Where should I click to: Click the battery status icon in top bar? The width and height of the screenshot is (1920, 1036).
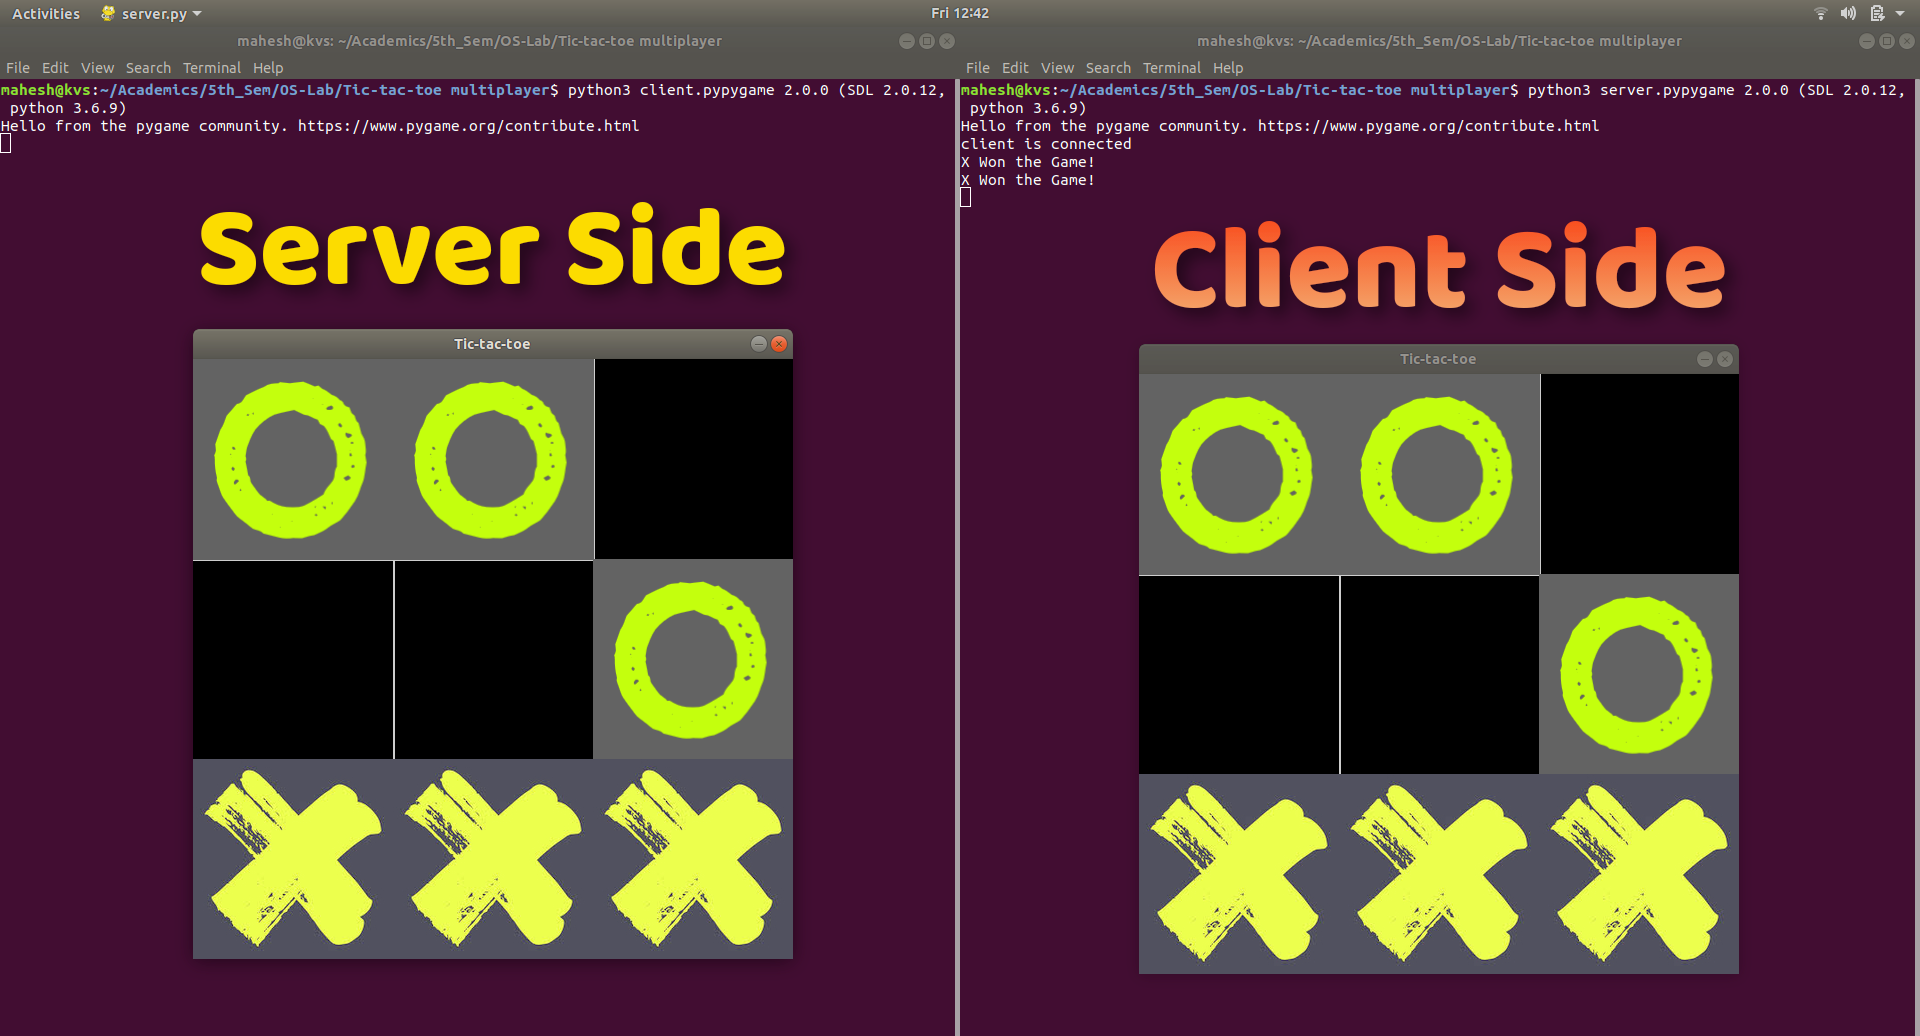[x=1877, y=13]
